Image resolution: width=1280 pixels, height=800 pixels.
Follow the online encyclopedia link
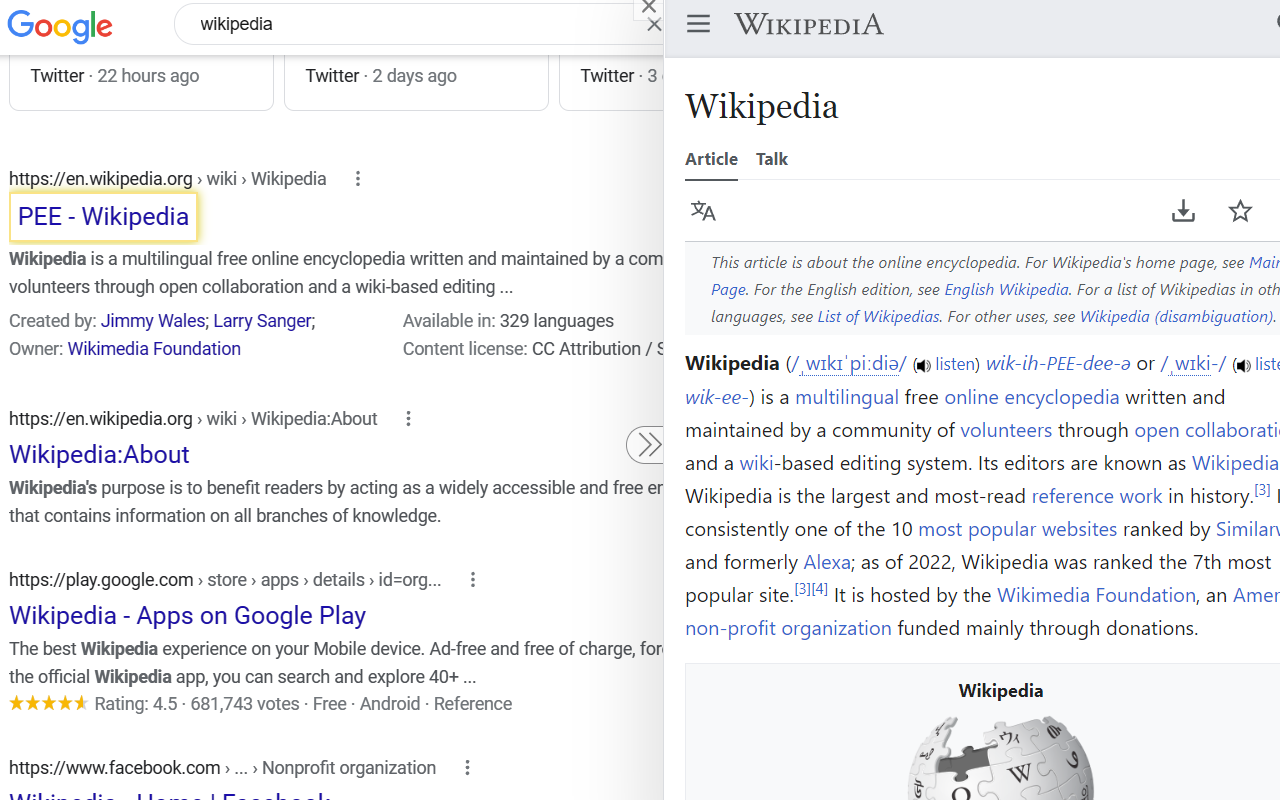tap(1032, 397)
